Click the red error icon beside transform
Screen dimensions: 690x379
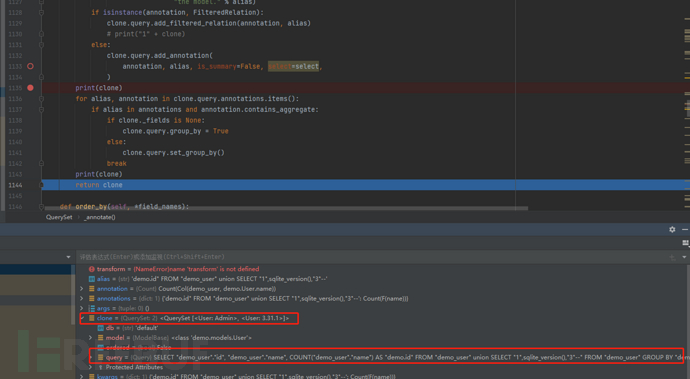coord(92,269)
